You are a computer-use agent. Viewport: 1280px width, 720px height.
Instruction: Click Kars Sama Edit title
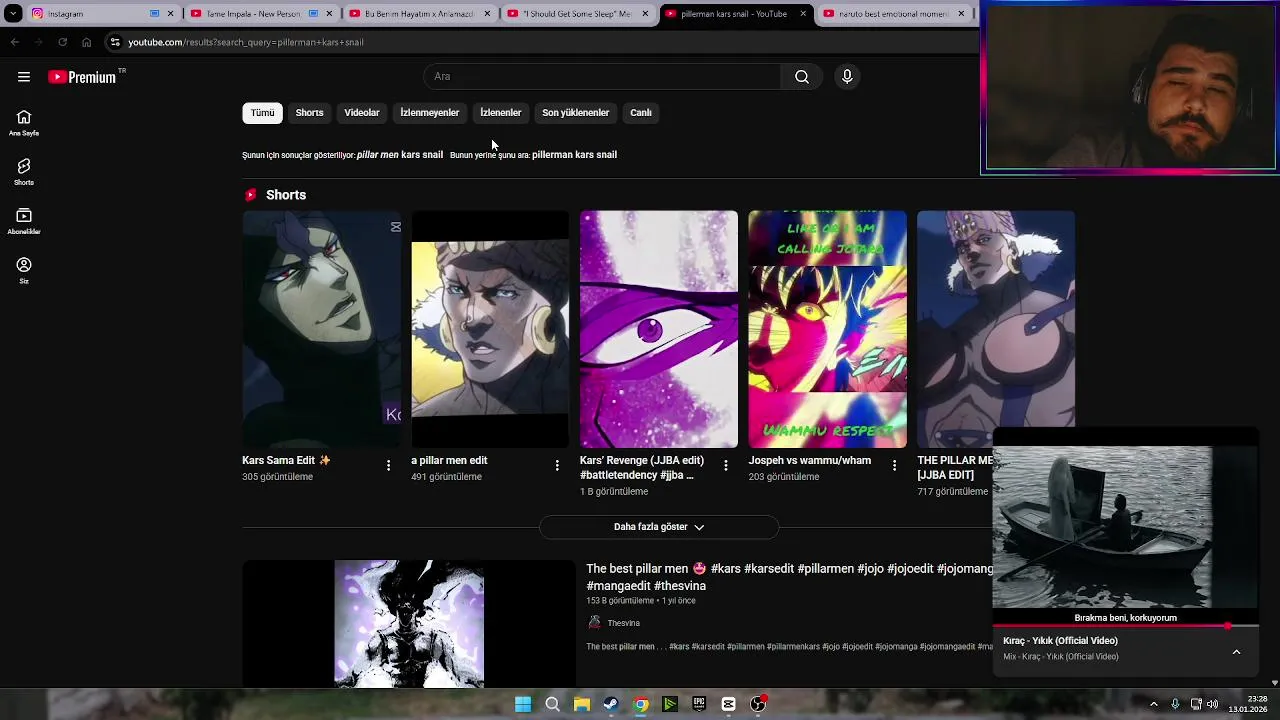click(286, 461)
